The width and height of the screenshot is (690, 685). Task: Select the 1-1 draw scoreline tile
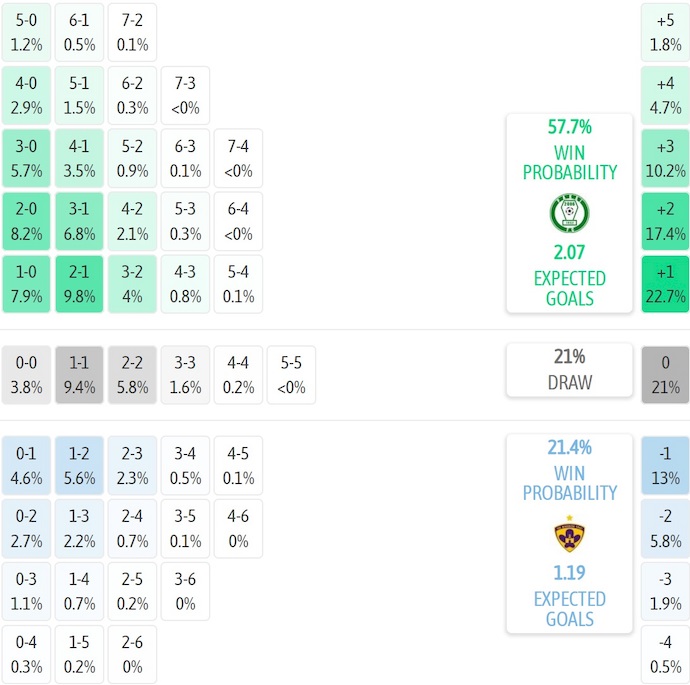(x=80, y=375)
